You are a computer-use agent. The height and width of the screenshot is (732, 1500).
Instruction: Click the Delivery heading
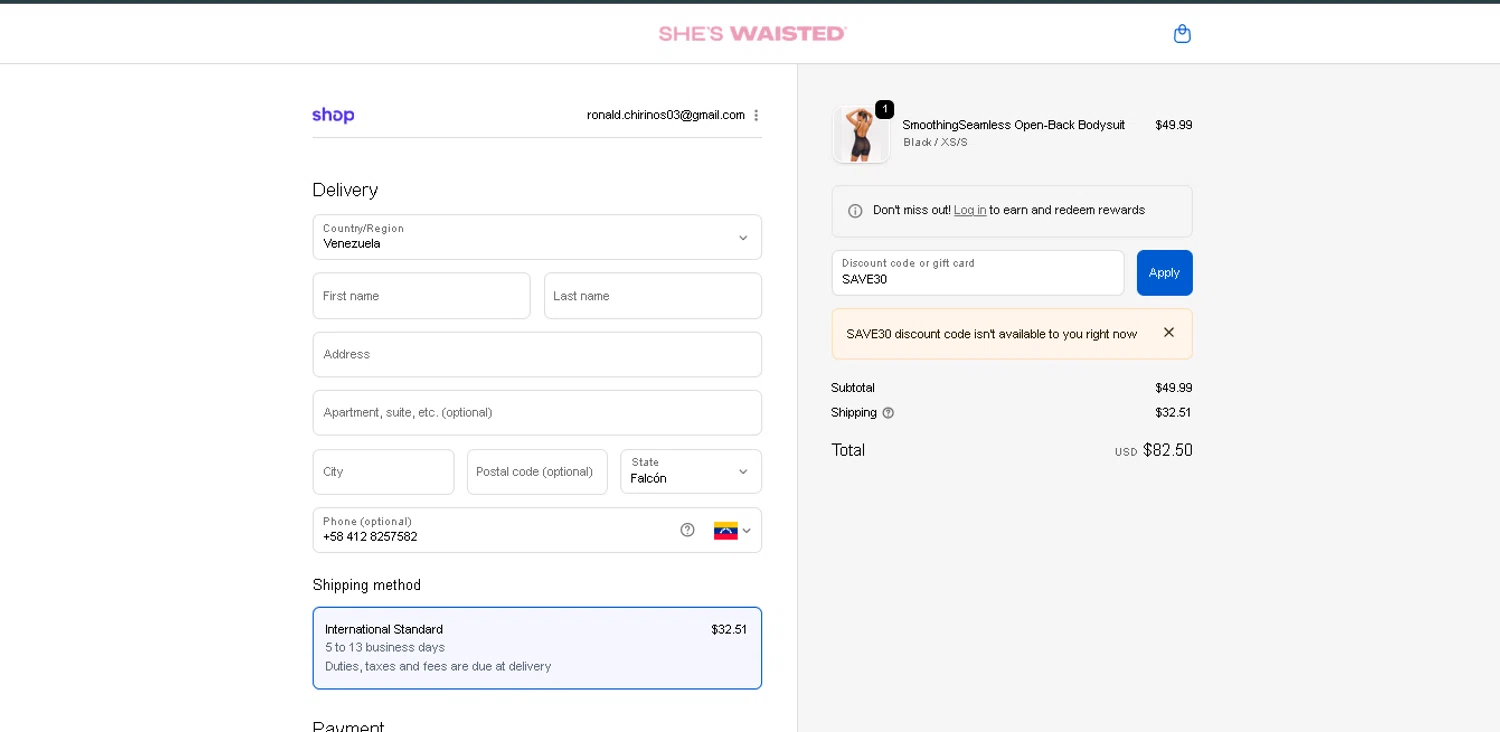click(x=345, y=190)
